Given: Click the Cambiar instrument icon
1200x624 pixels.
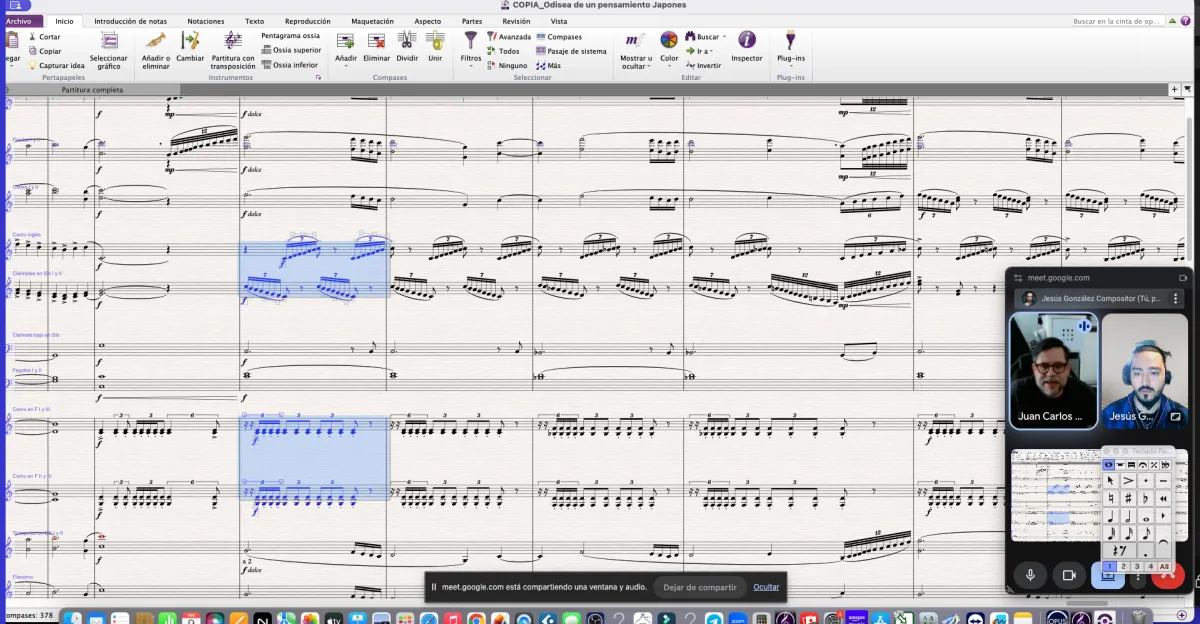Looking at the screenshot, I should tap(190, 41).
